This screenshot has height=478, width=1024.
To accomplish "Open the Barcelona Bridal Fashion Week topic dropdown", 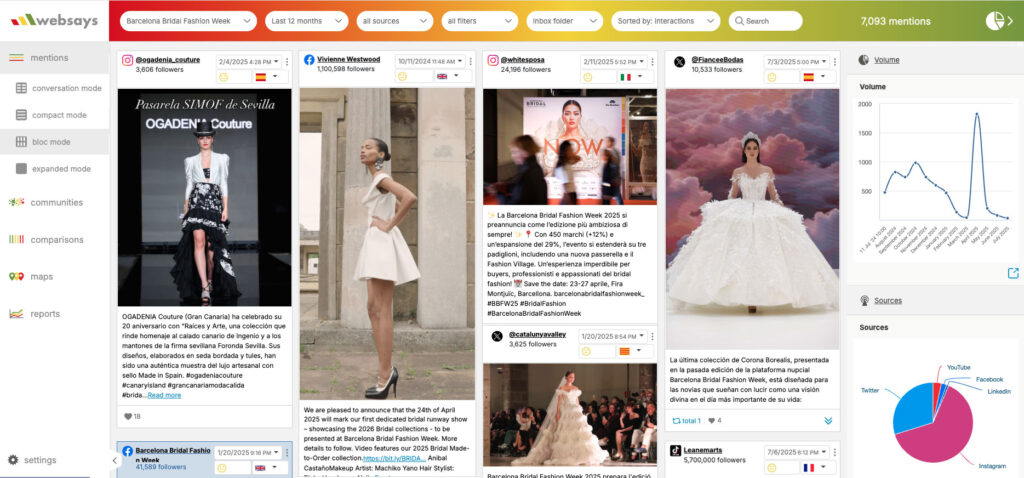I will pyautogui.click(x=187, y=21).
